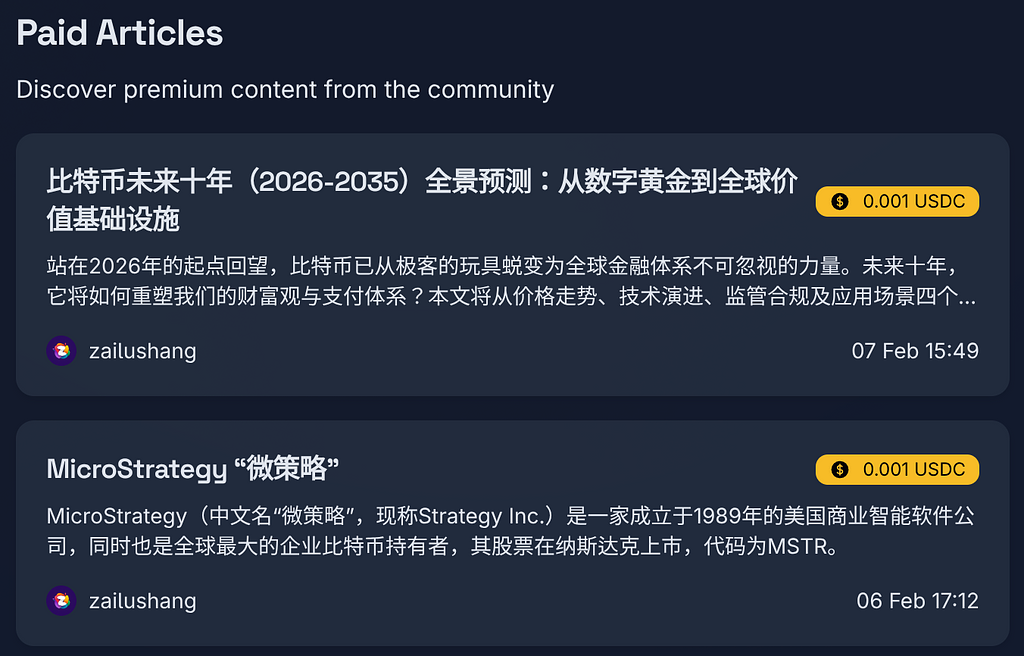Open the MicroStrategy "微策略" article title

point(194,469)
